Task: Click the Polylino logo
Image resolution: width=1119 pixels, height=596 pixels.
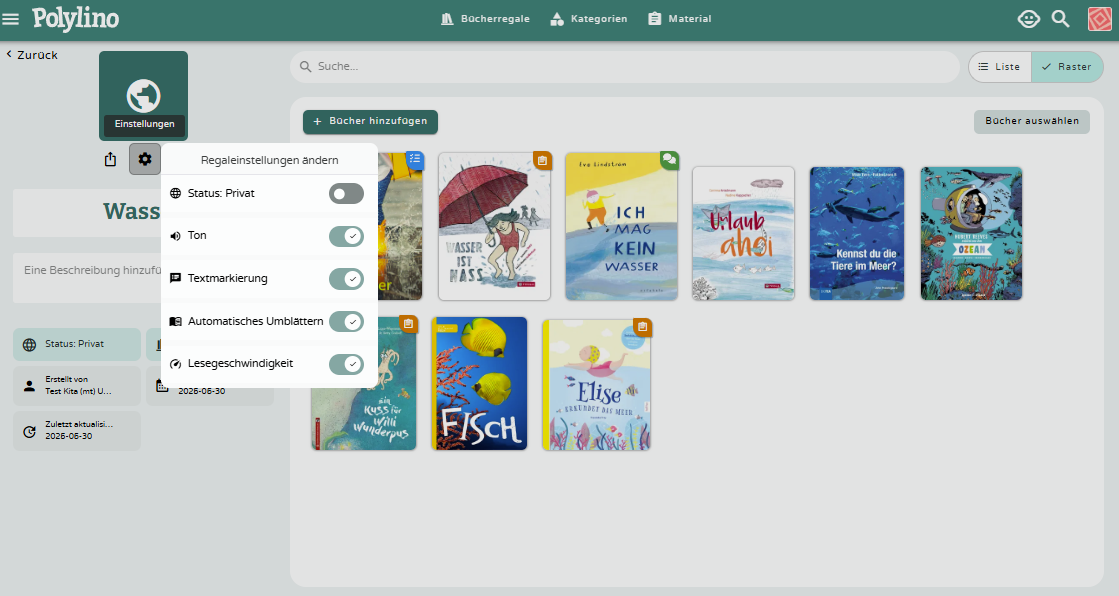Action: (76, 19)
